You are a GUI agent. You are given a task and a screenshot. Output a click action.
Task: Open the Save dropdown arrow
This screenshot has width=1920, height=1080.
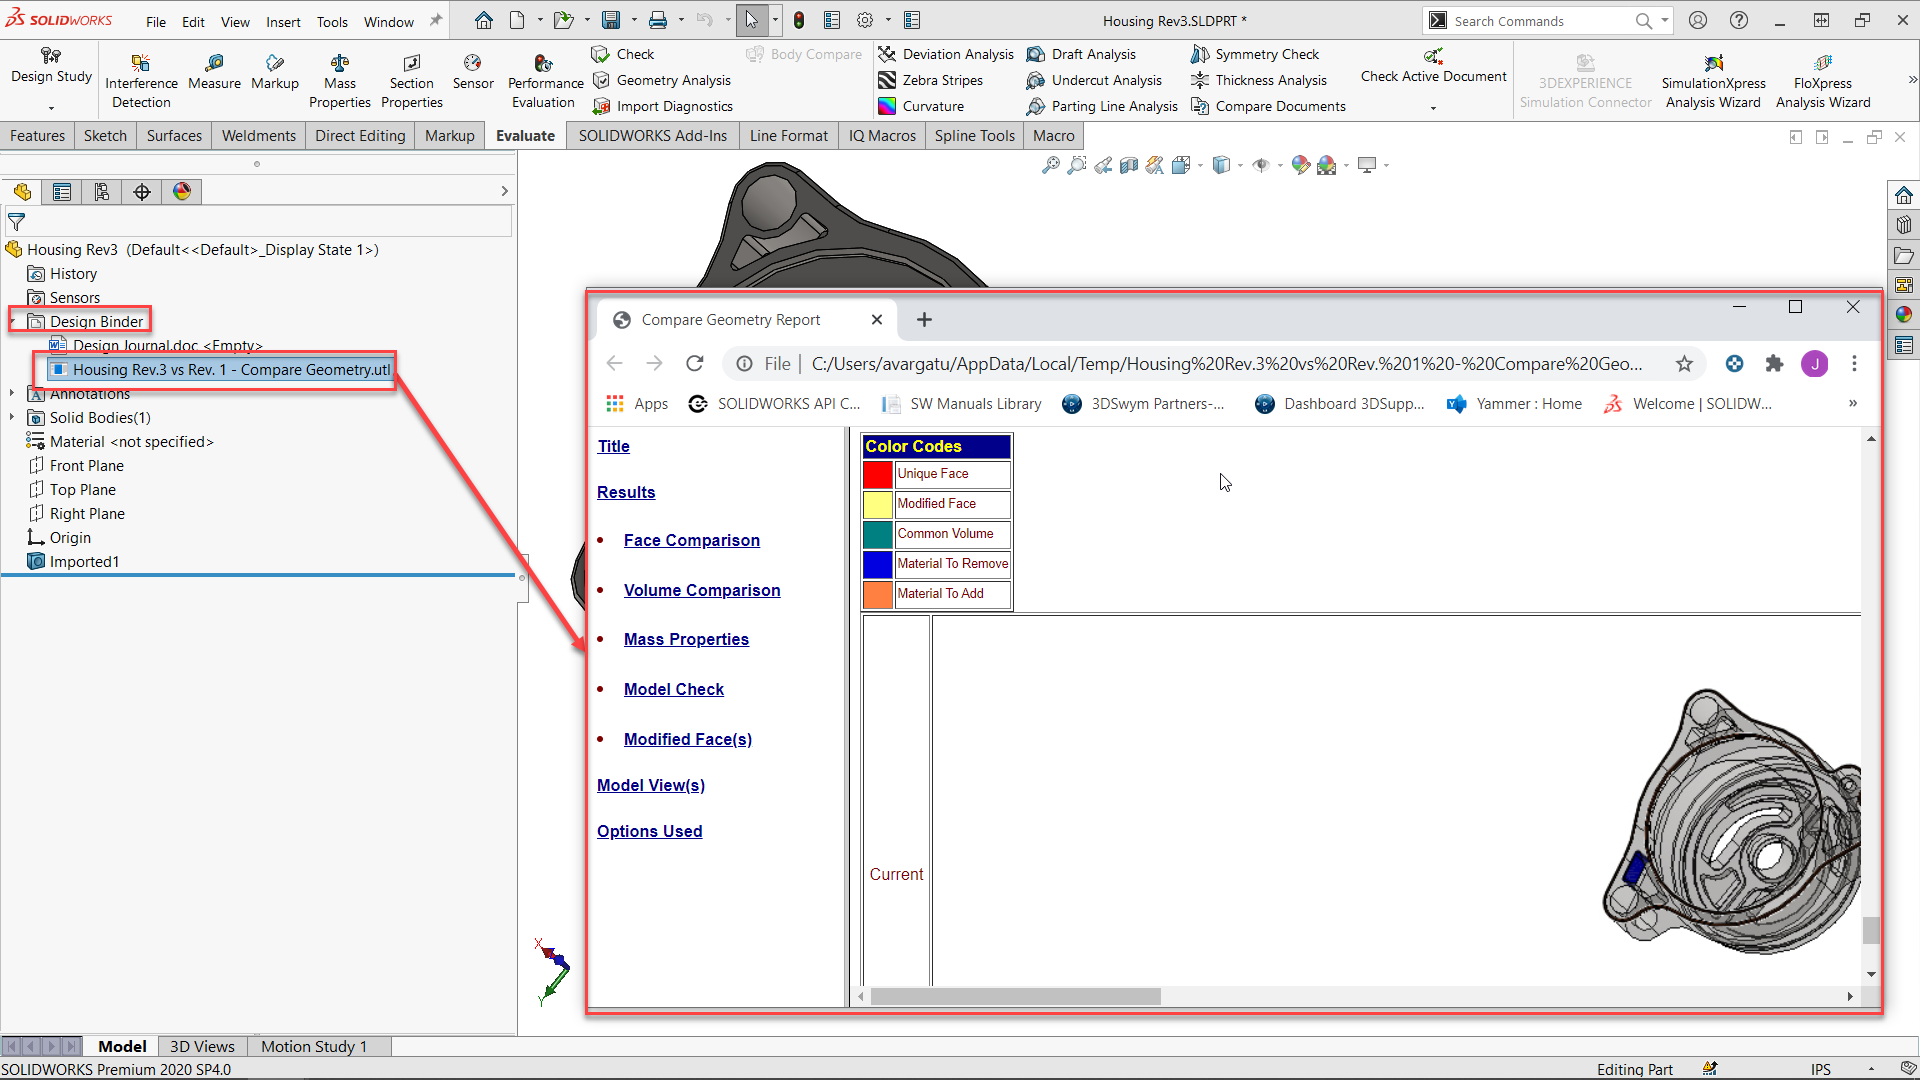tap(633, 20)
